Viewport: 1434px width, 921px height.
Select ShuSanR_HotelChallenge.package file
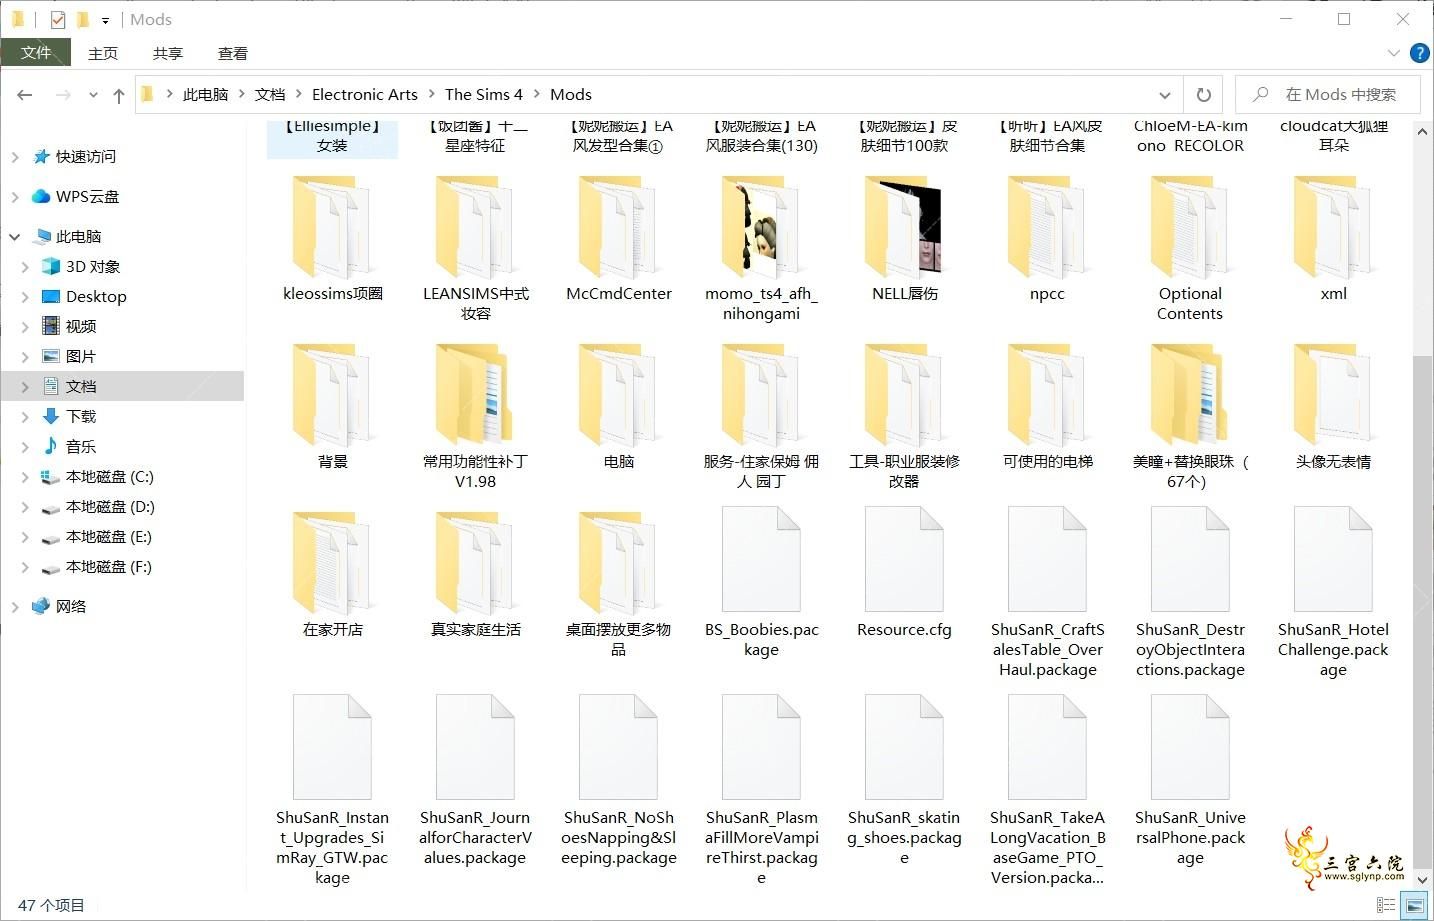tap(1333, 594)
